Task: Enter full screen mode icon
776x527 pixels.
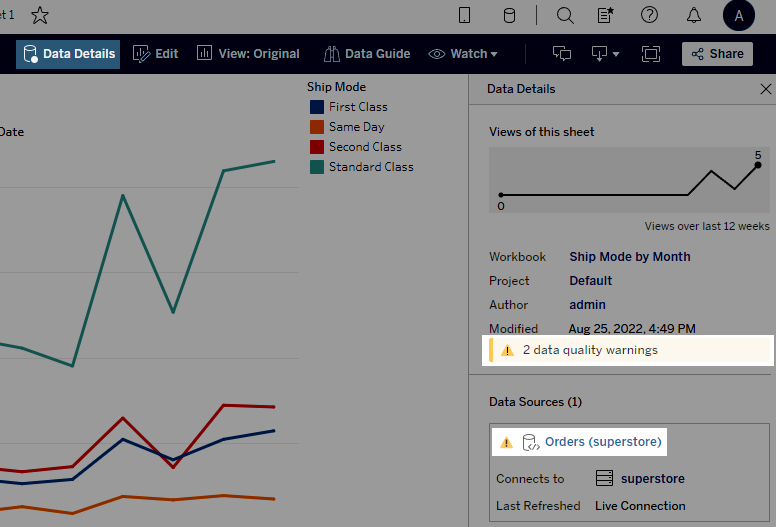Action: click(x=651, y=54)
